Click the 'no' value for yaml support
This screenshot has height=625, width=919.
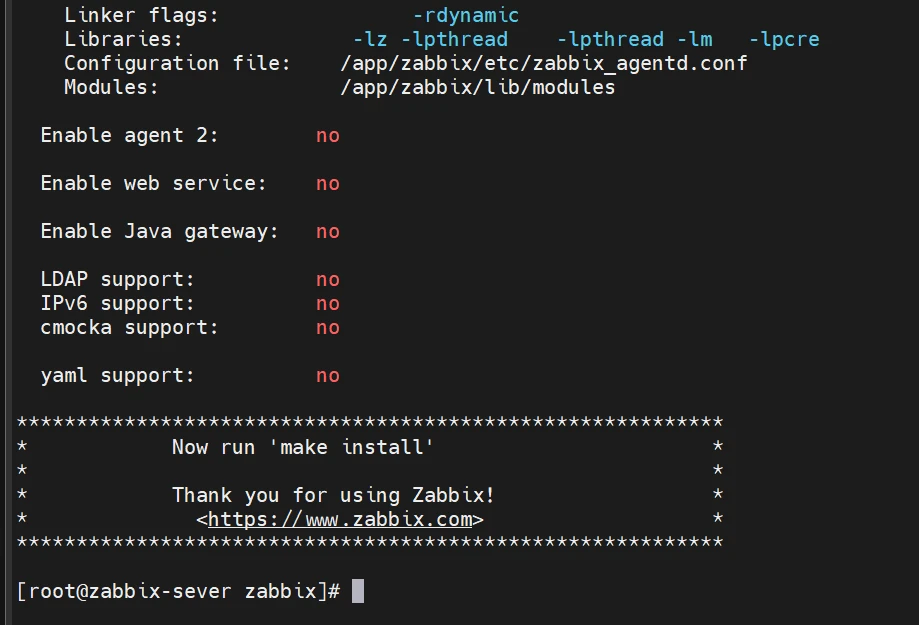328,375
